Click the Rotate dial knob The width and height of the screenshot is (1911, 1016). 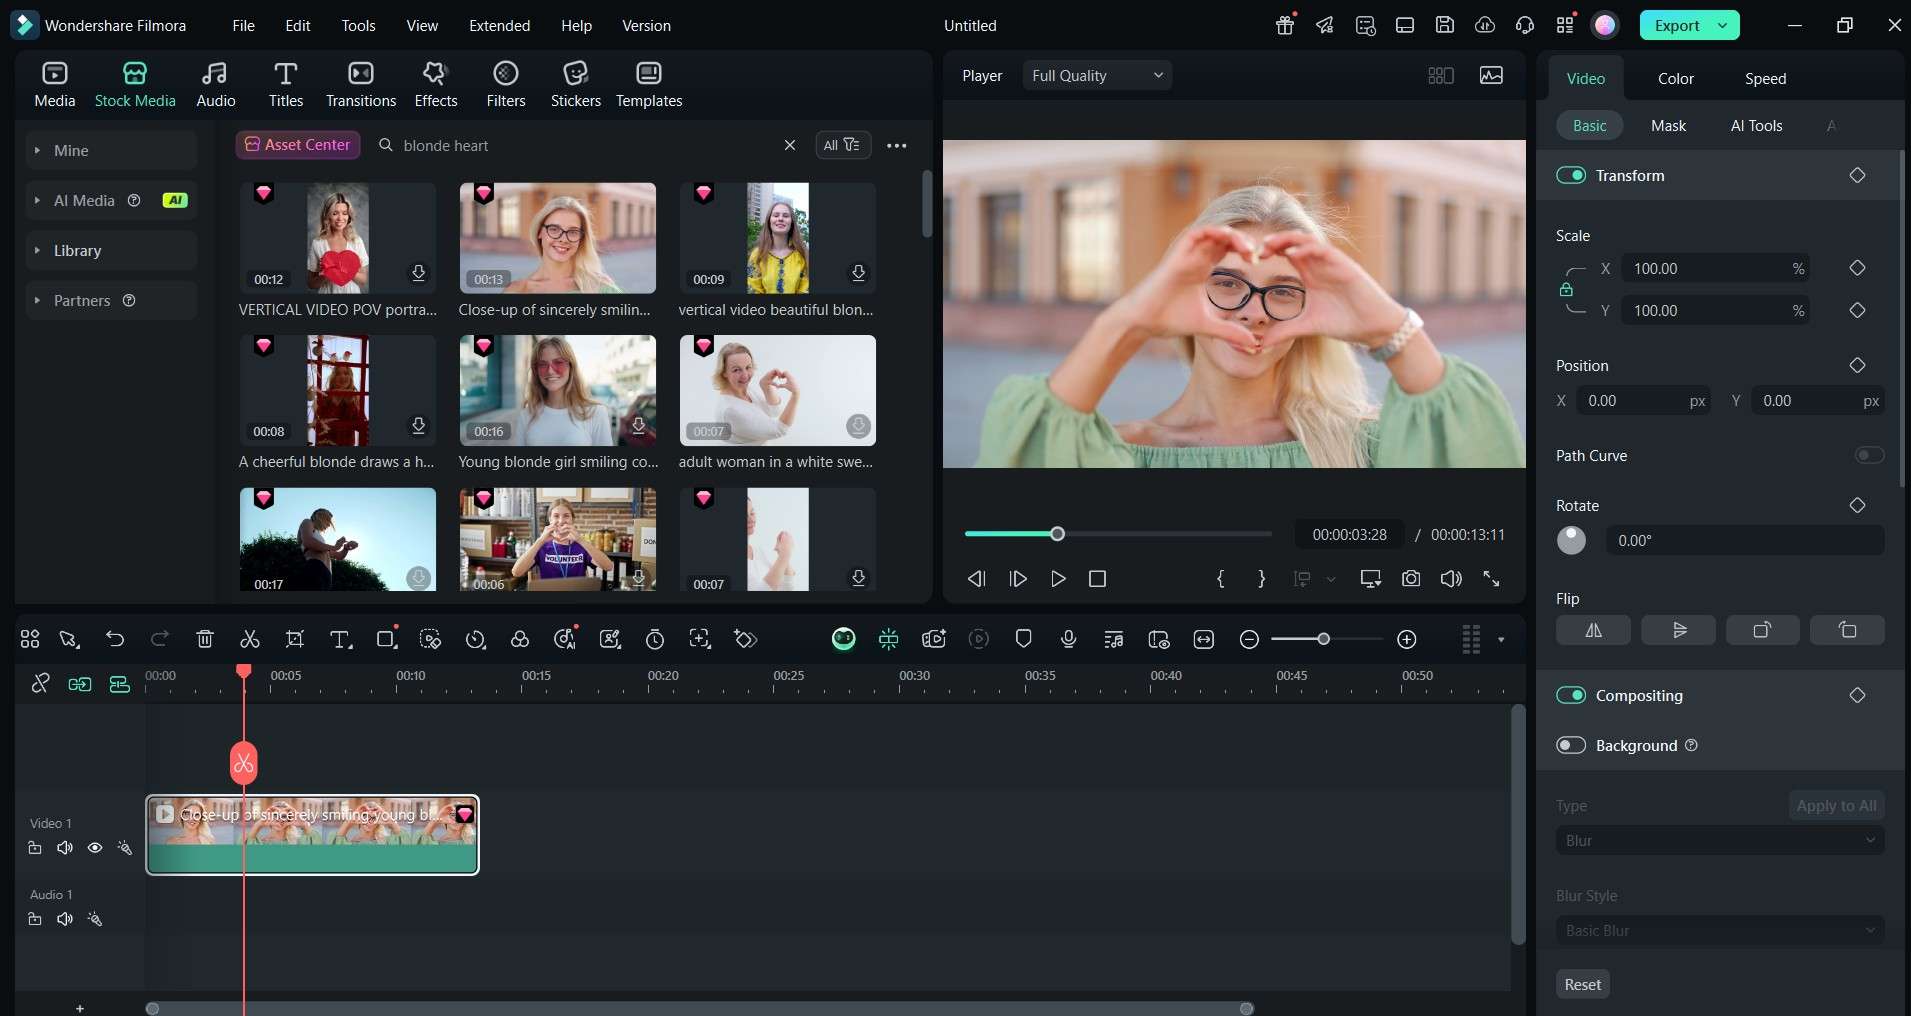[1571, 540]
